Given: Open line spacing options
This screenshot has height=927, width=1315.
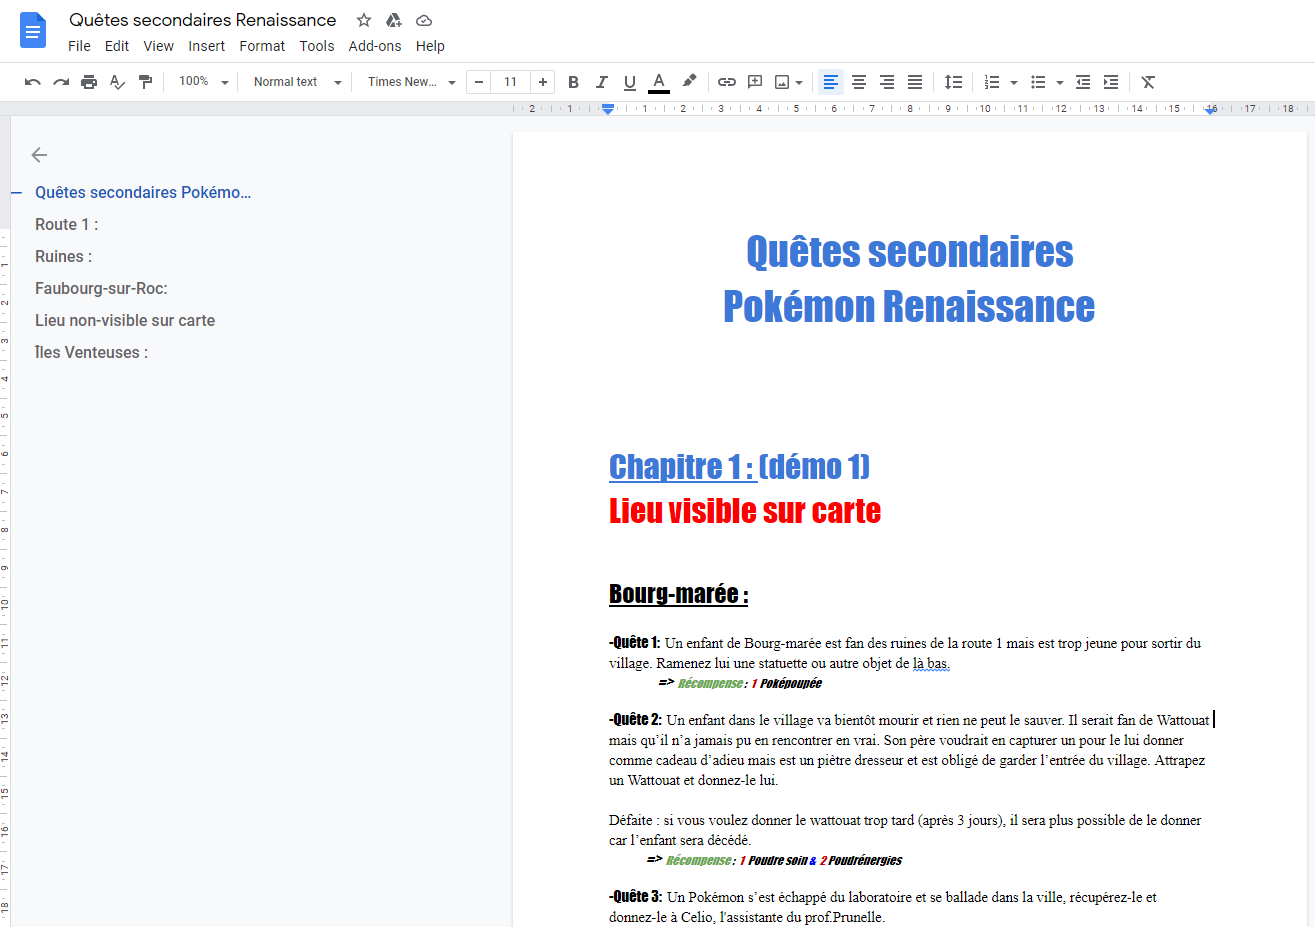Looking at the screenshot, I should [x=954, y=82].
